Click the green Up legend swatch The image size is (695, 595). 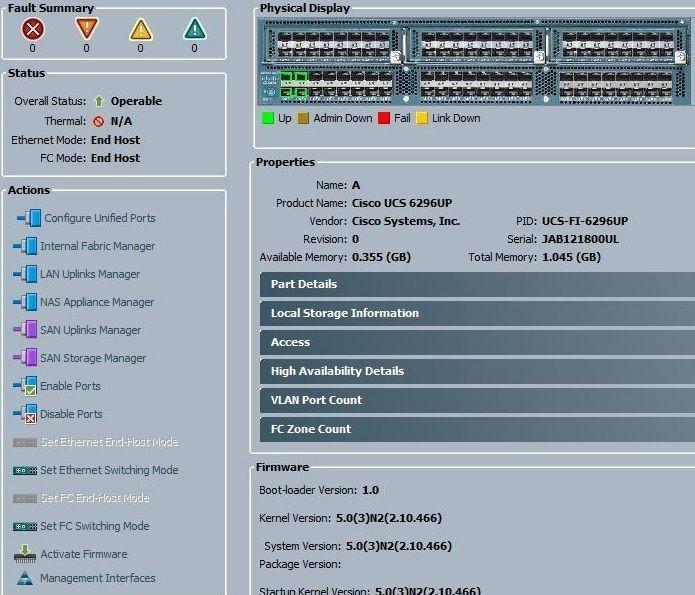268,118
